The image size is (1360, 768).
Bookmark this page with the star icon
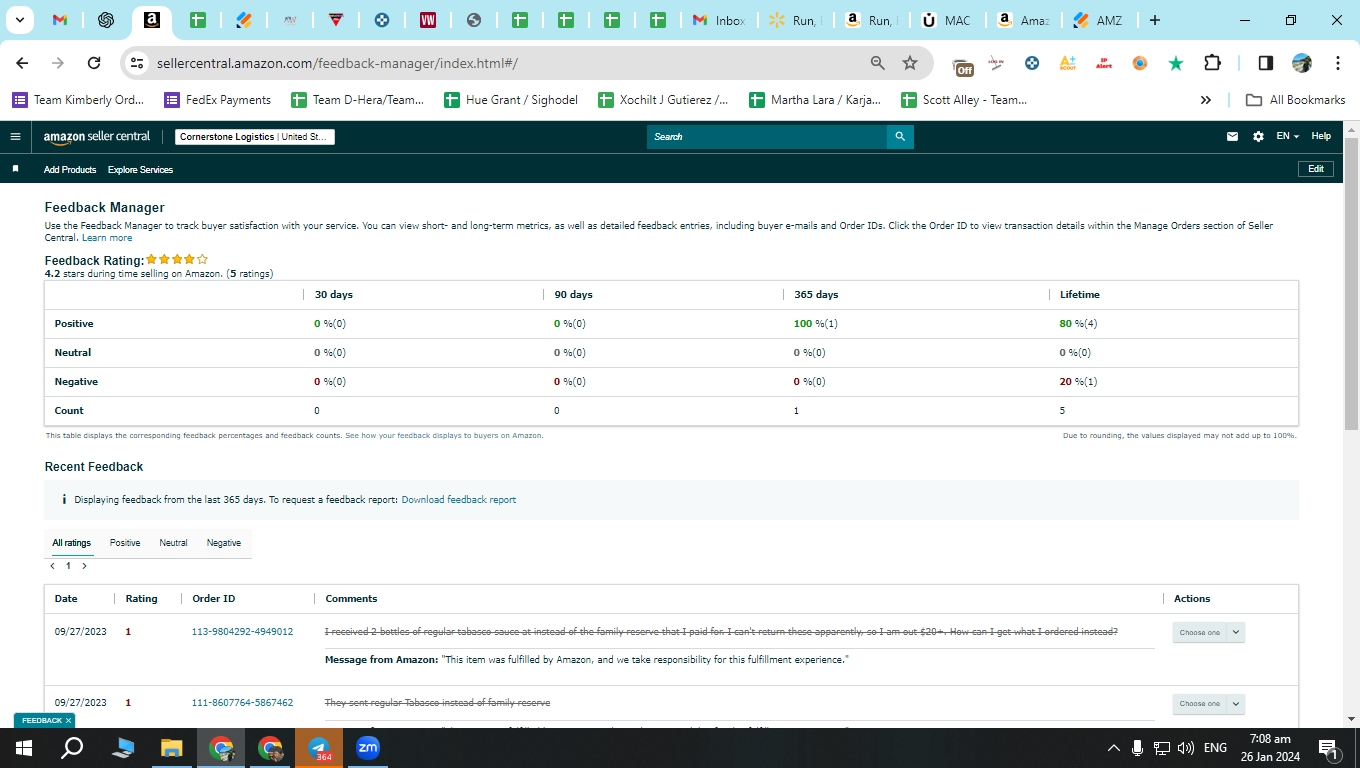click(x=910, y=63)
